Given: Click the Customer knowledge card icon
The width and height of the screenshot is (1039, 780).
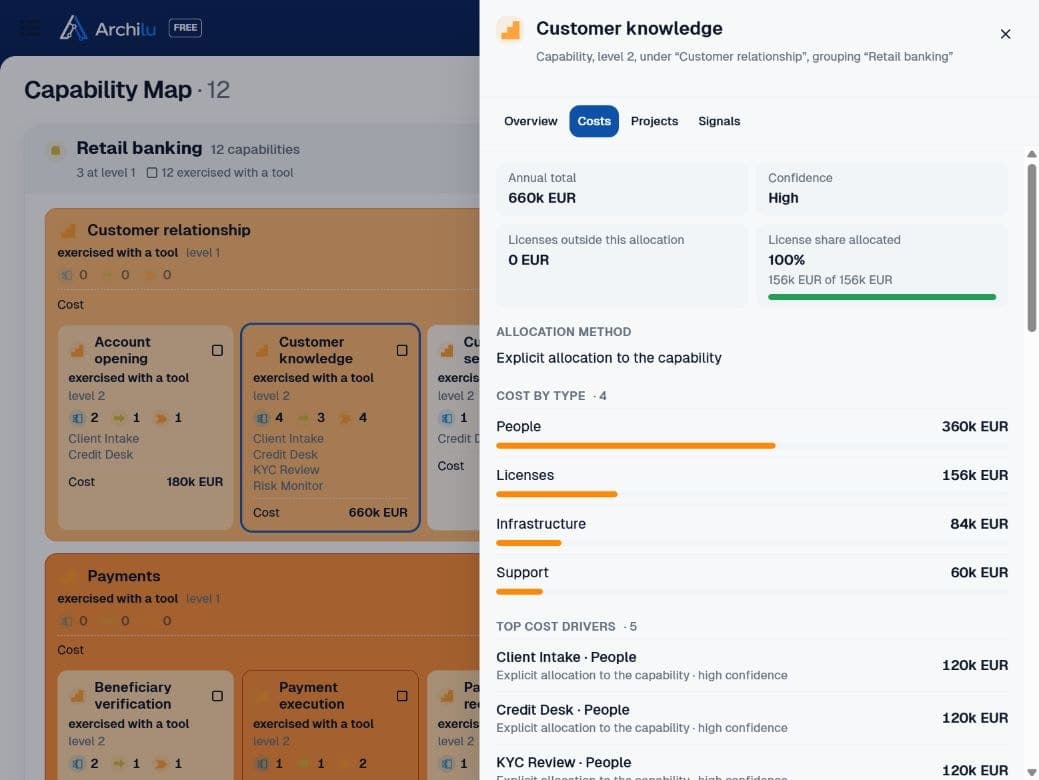Looking at the screenshot, I should (262, 351).
